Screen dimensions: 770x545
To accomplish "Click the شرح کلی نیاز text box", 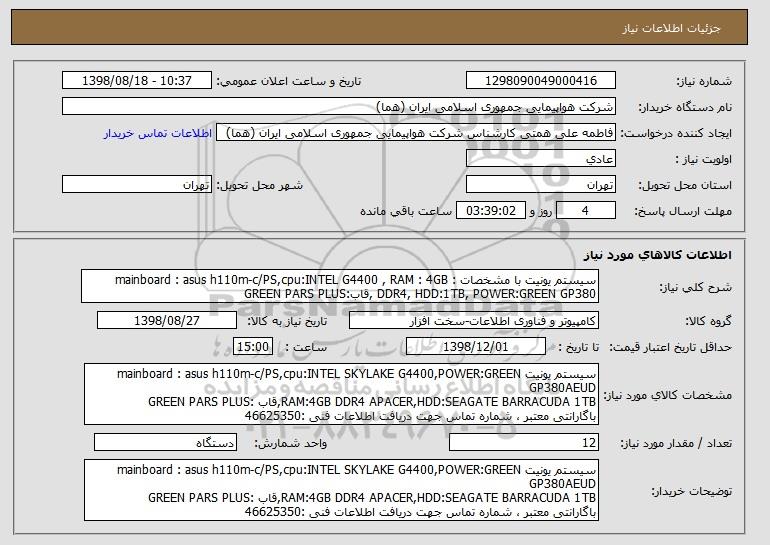I will (x=340, y=286).
